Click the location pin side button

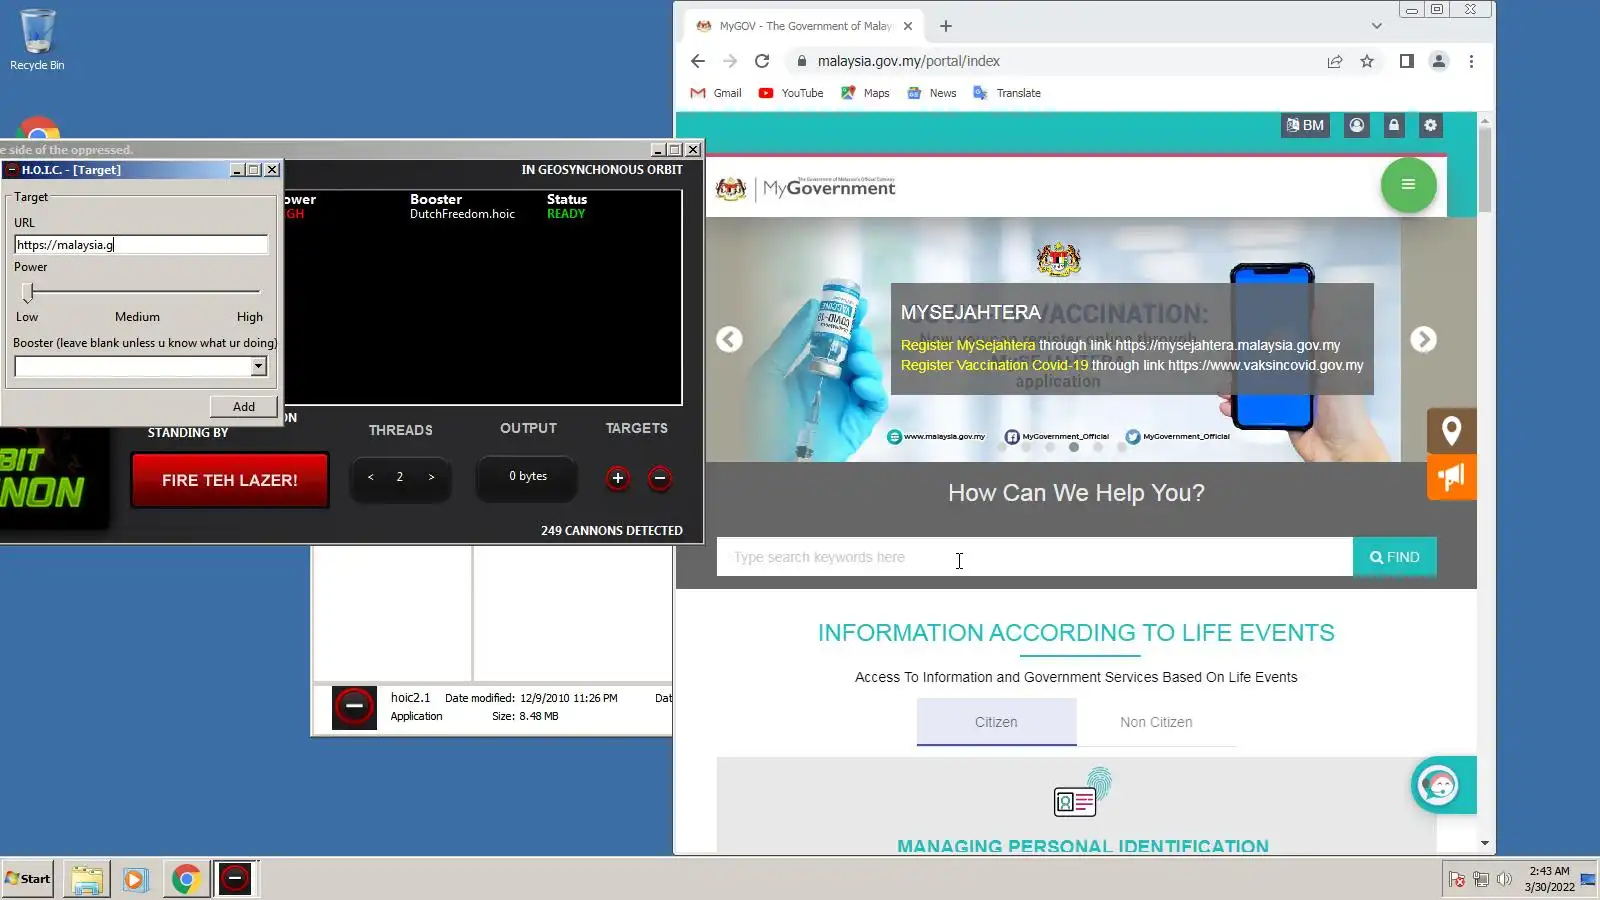pyautogui.click(x=1451, y=431)
